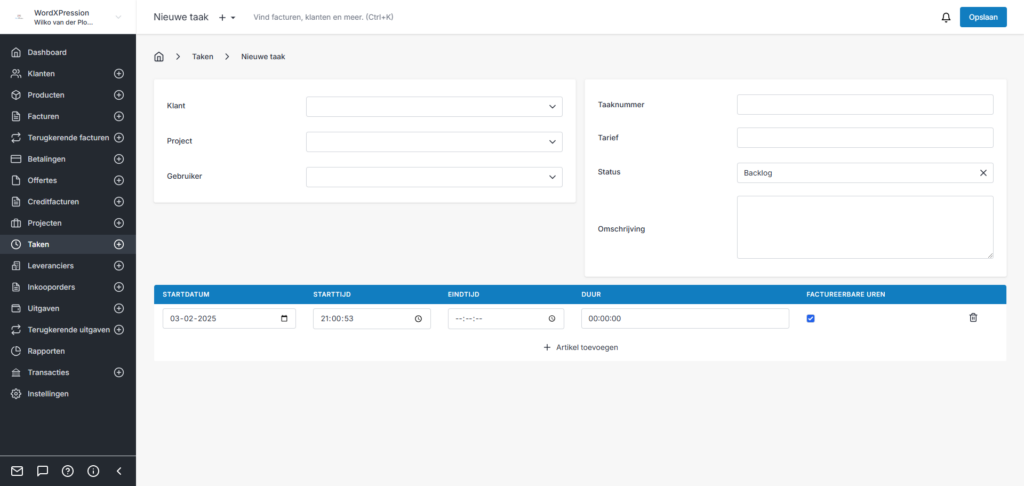
Task: Open Taken breadcrumb link
Action: (202, 57)
